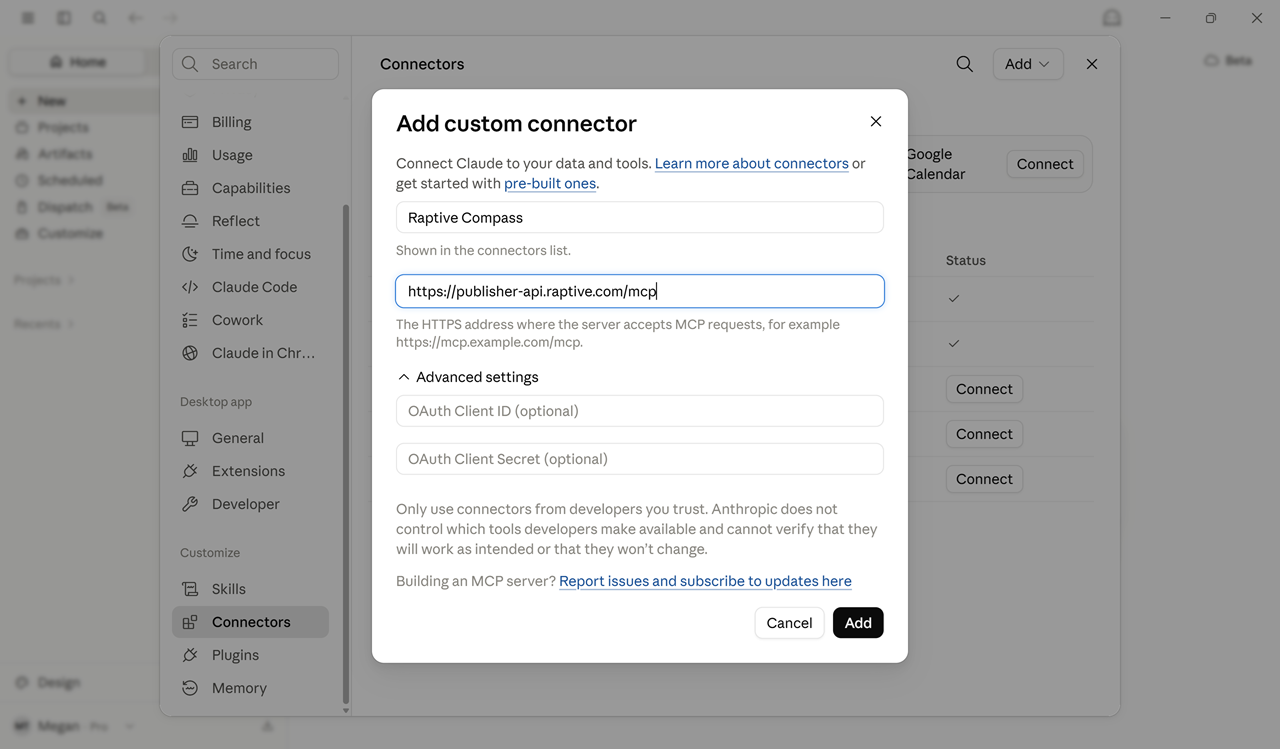Screen dimensions: 1280x749
Task: Connect the Google Calendar connector
Action: pos(1045,164)
